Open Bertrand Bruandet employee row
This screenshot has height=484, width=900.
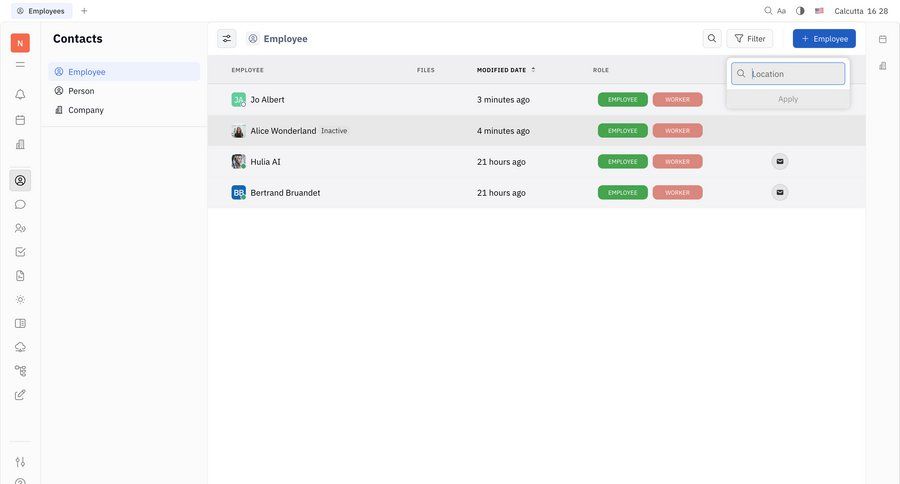click(537, 192)
